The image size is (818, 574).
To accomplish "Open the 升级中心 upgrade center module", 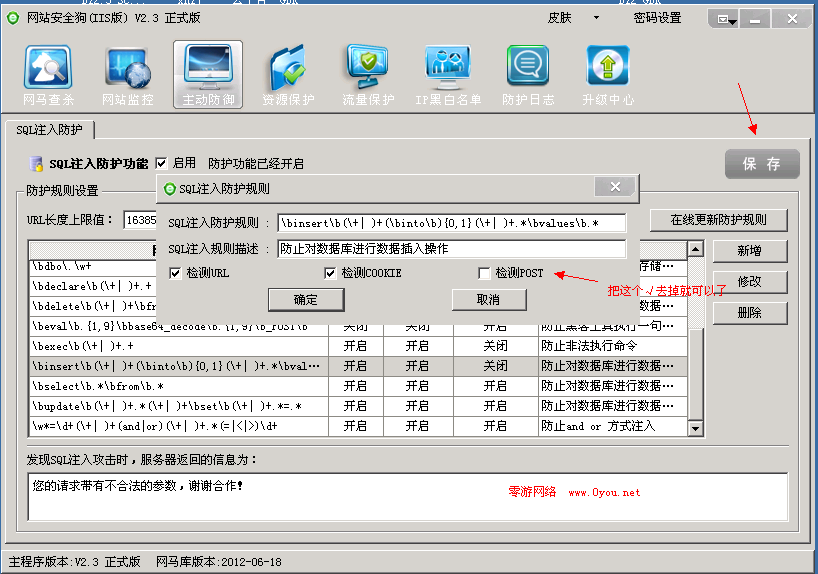I will 608,75.
